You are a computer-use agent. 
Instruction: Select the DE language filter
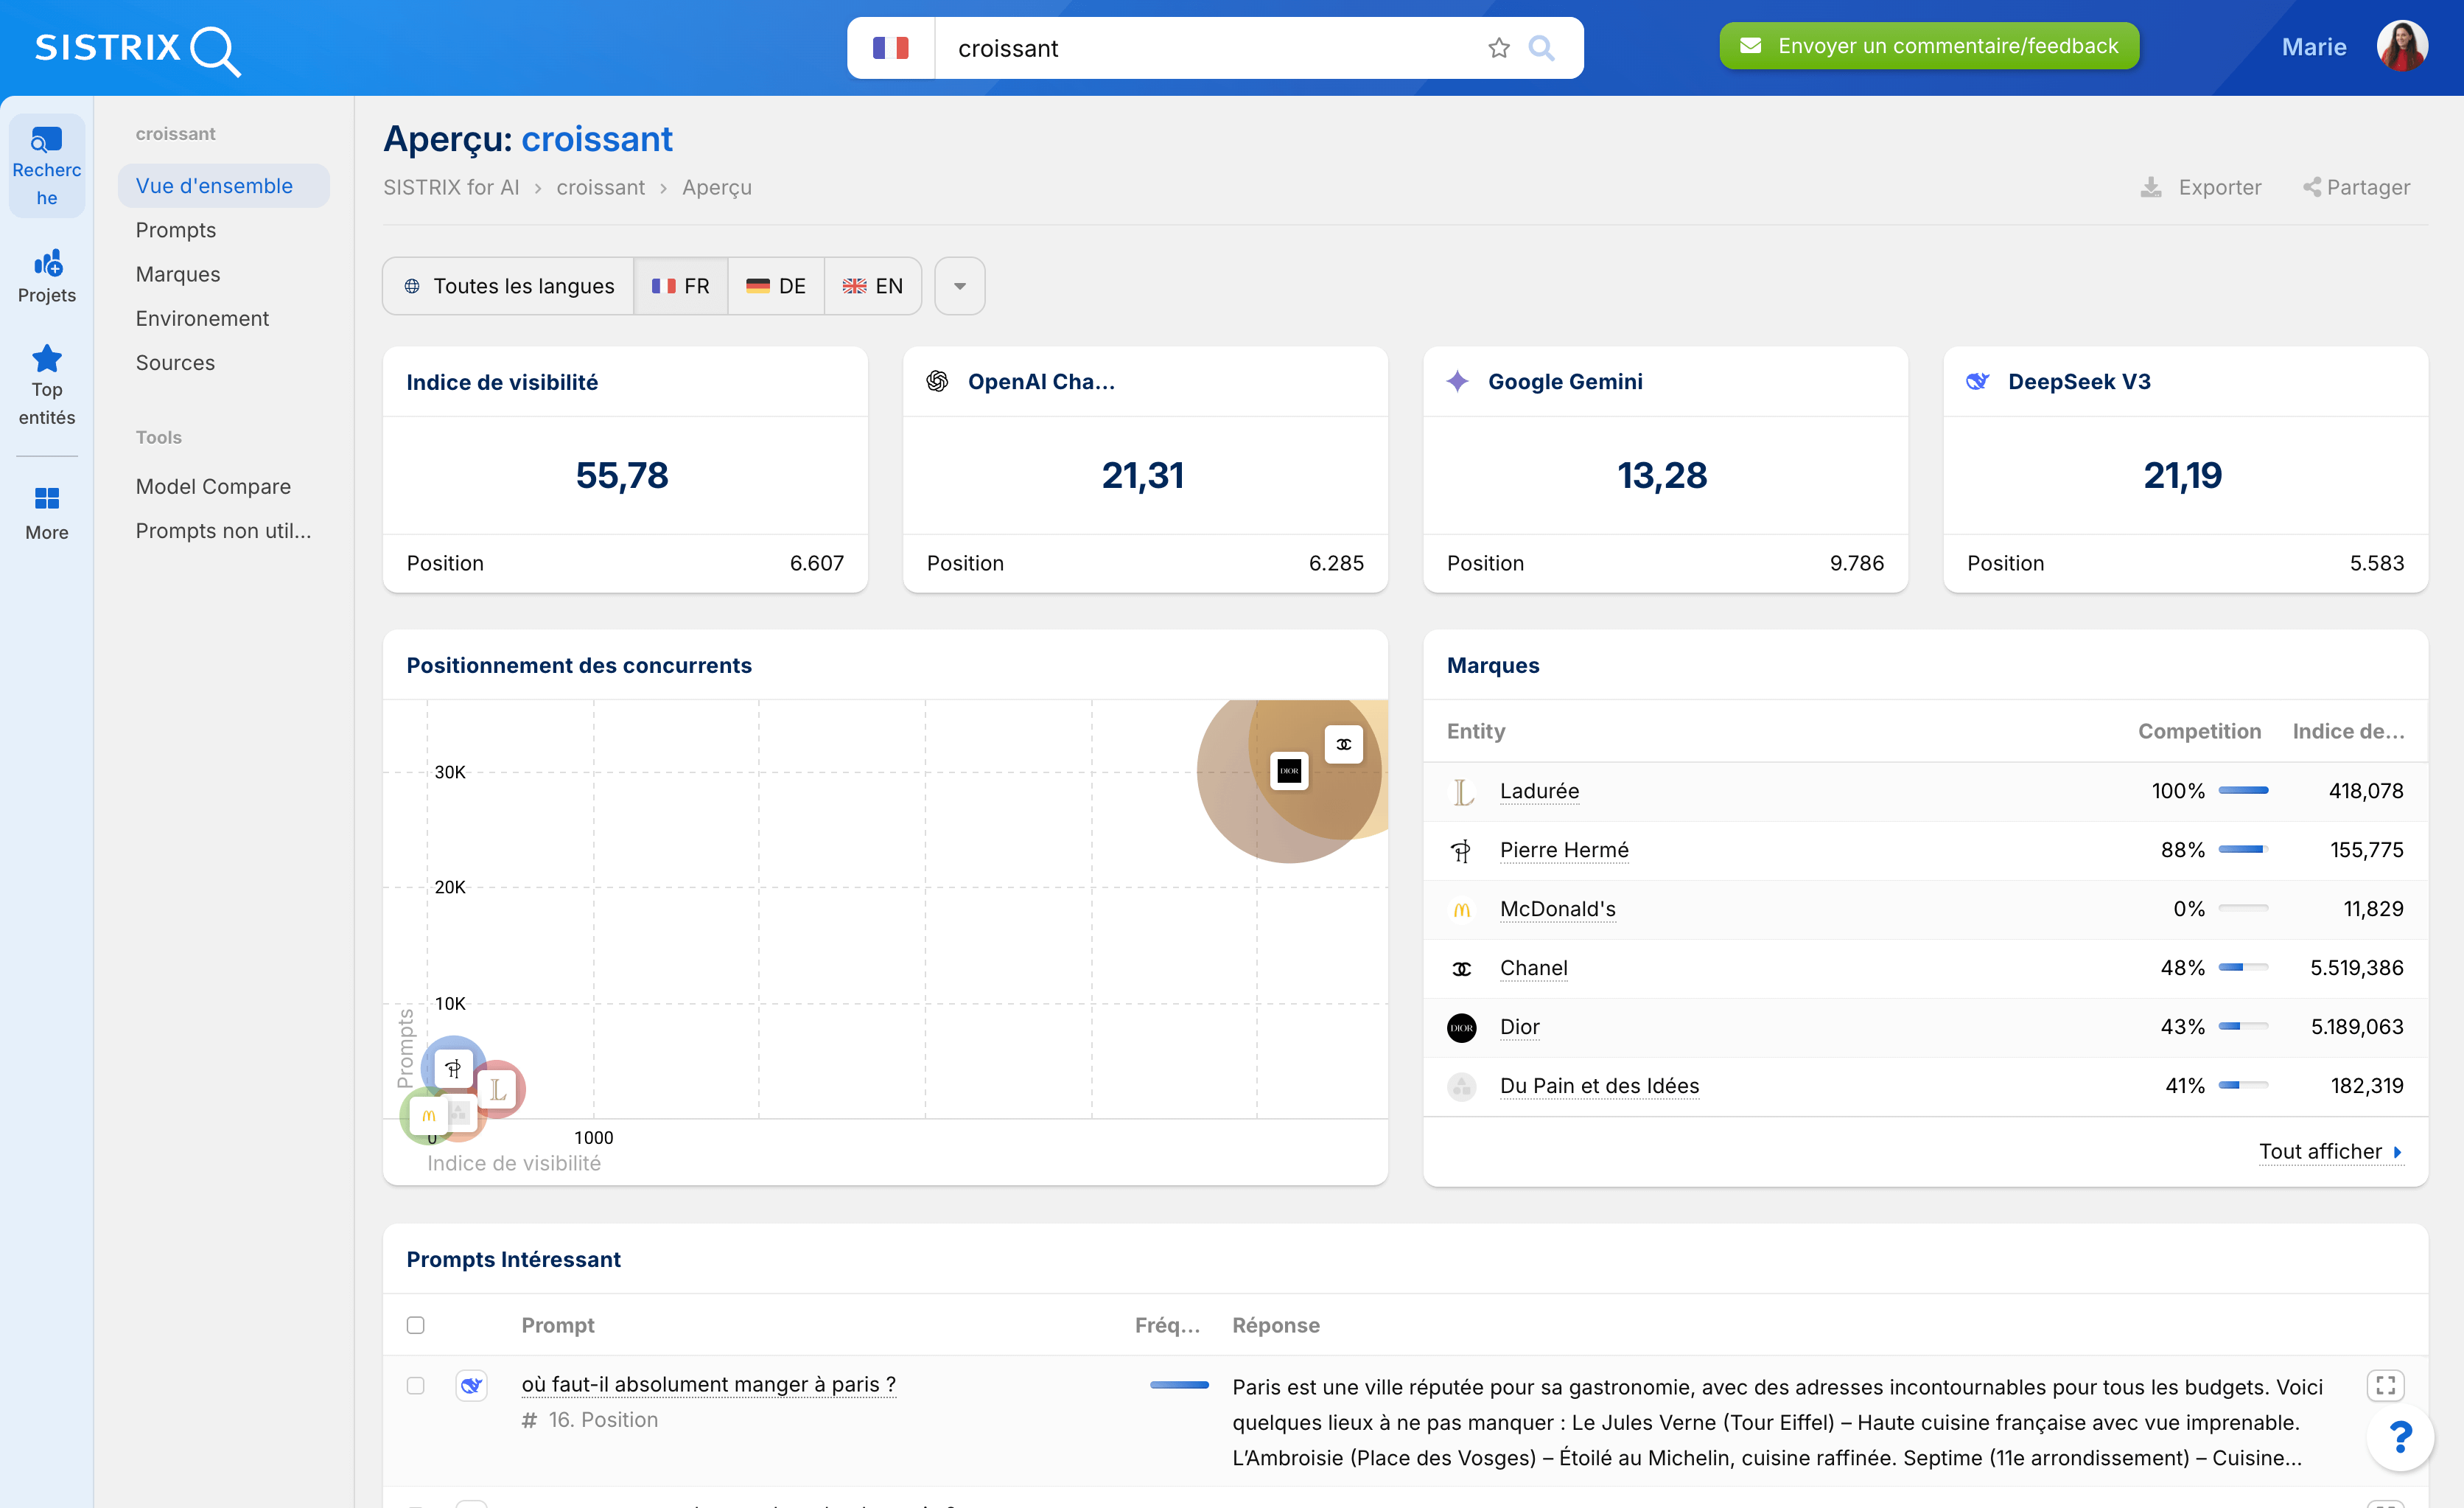click(776, 286)
